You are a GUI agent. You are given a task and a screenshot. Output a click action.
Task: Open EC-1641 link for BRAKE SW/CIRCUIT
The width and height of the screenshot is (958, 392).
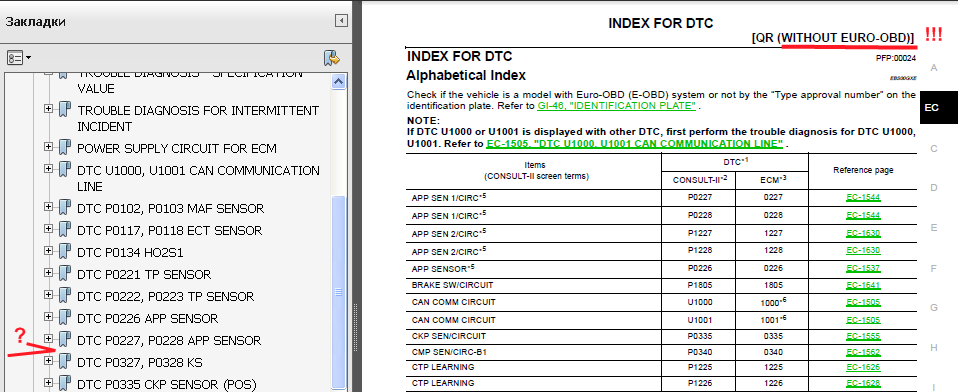[863, 285]
